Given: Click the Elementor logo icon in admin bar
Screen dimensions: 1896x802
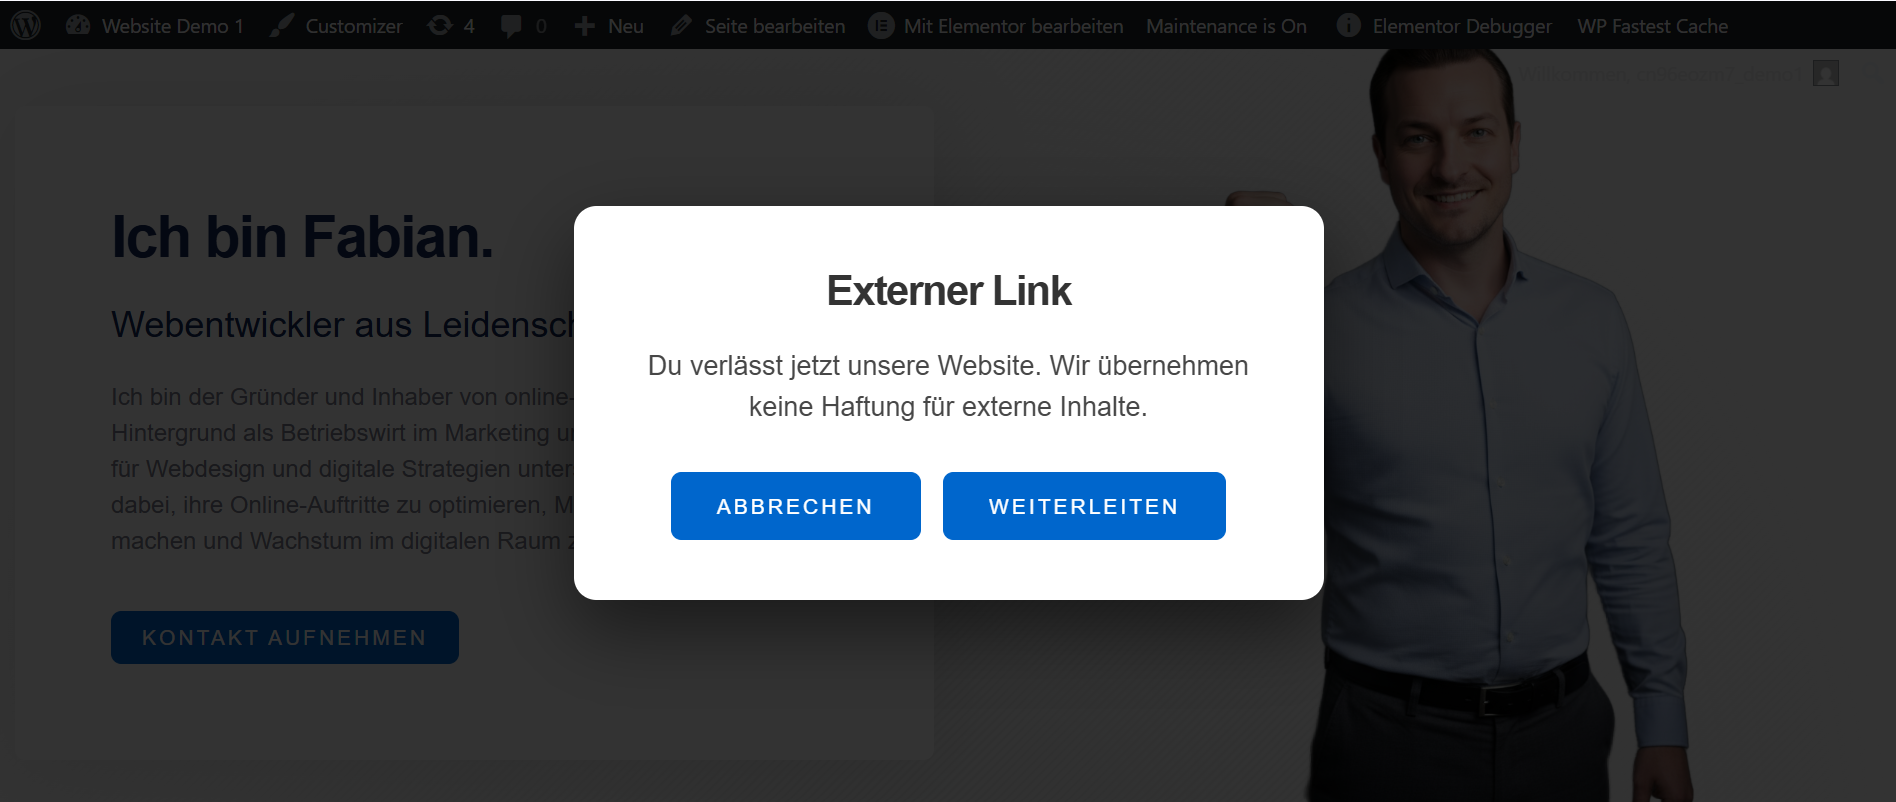Looking at the screenshot, I should pyautogui.click(x=881, y=26).
